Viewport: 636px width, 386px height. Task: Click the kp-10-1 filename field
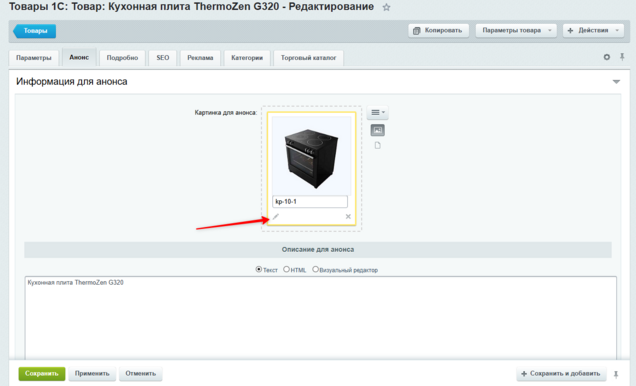(x=310, y=202)
